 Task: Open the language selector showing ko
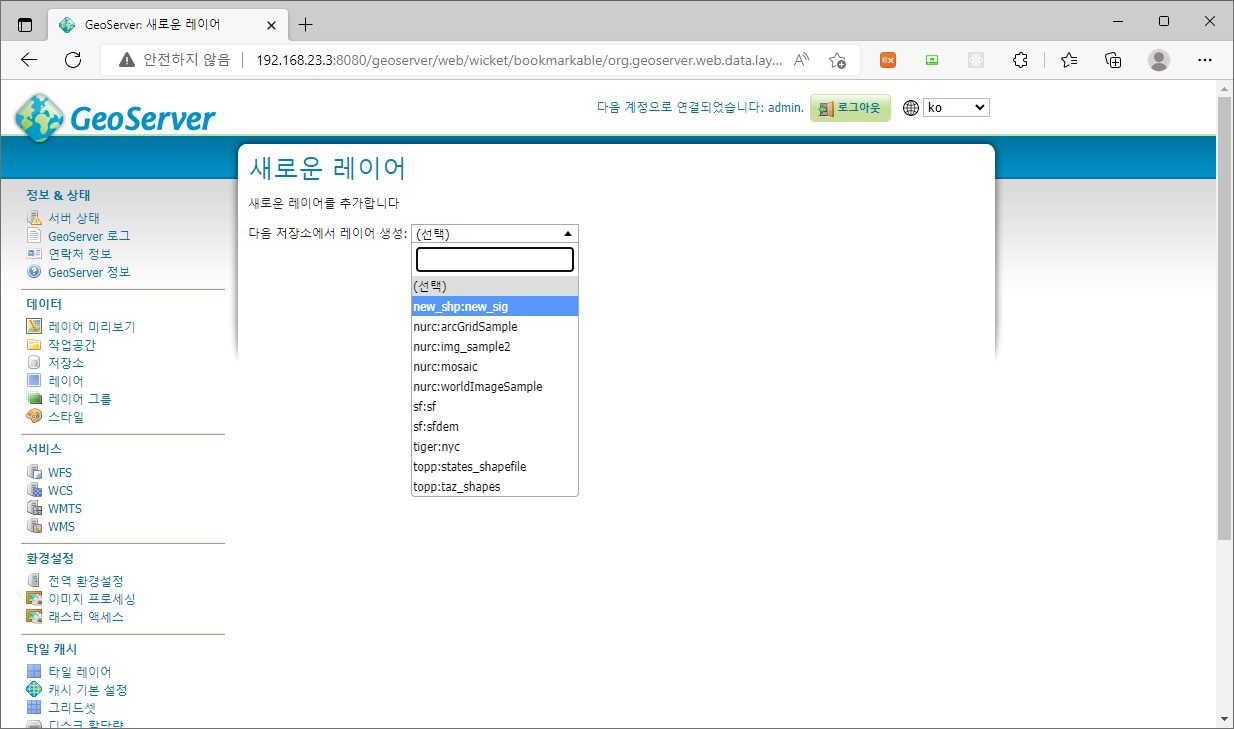(x=956, y=107)
